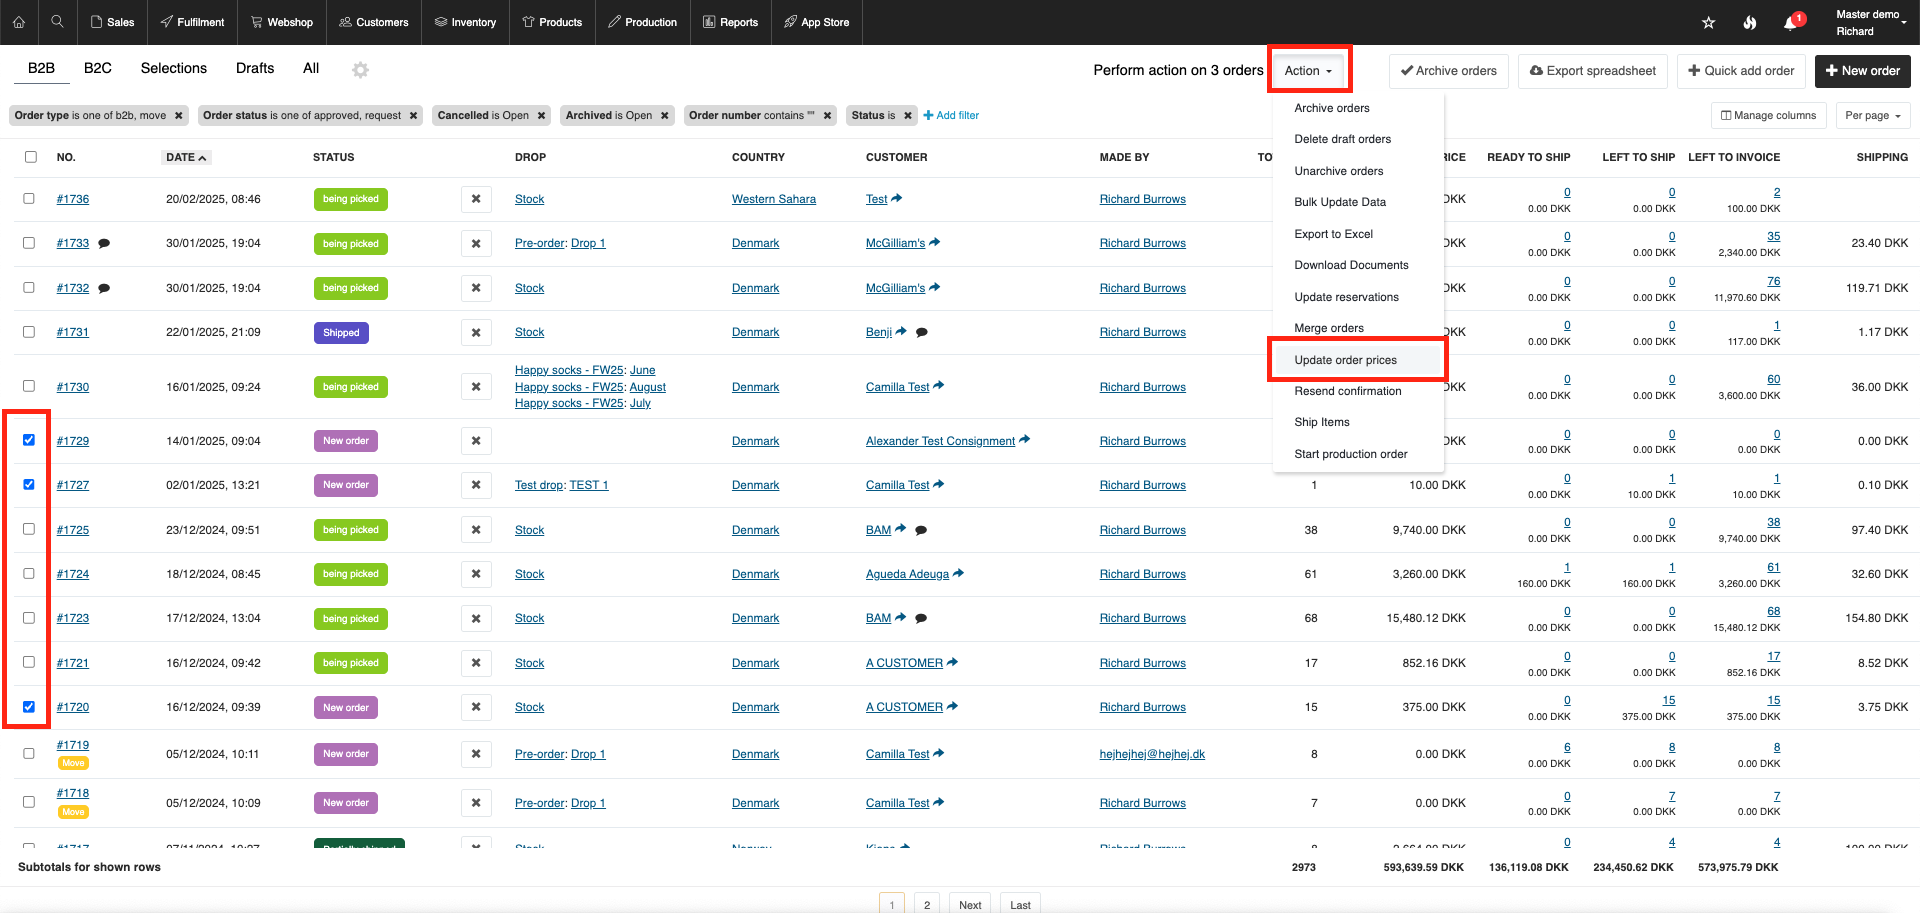The image size is (1920, 913).
Task: Click the Manage columns button
Action: (x=1768, y=116)
